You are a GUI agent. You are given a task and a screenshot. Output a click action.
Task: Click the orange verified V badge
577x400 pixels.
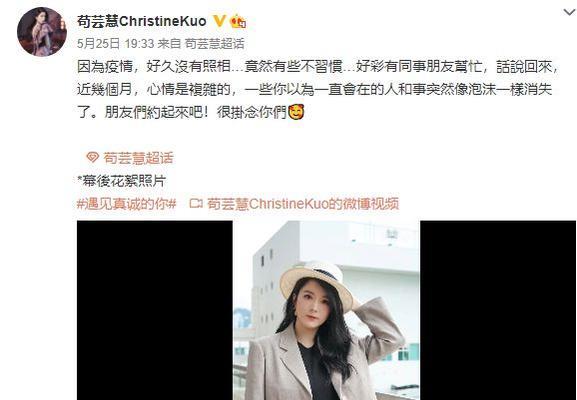click(219, 21)
